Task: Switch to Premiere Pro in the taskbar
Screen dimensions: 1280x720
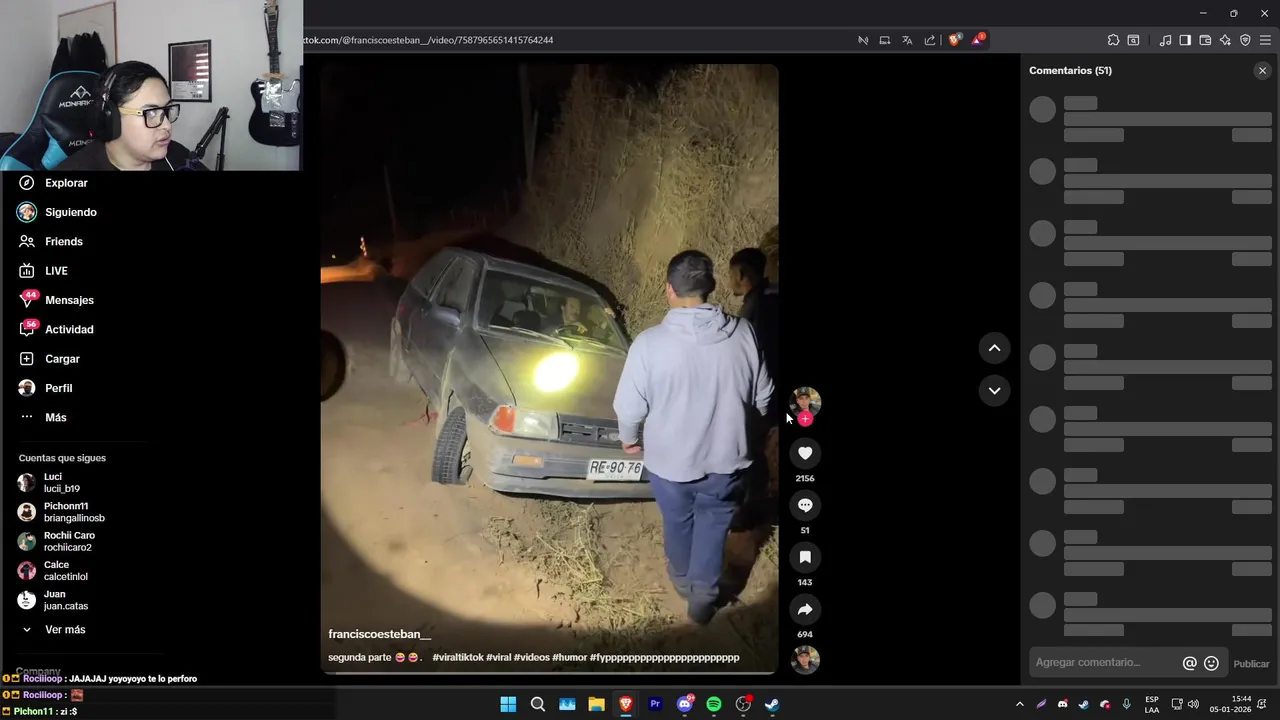Action: pyautogui.click(x=655, y=704)
